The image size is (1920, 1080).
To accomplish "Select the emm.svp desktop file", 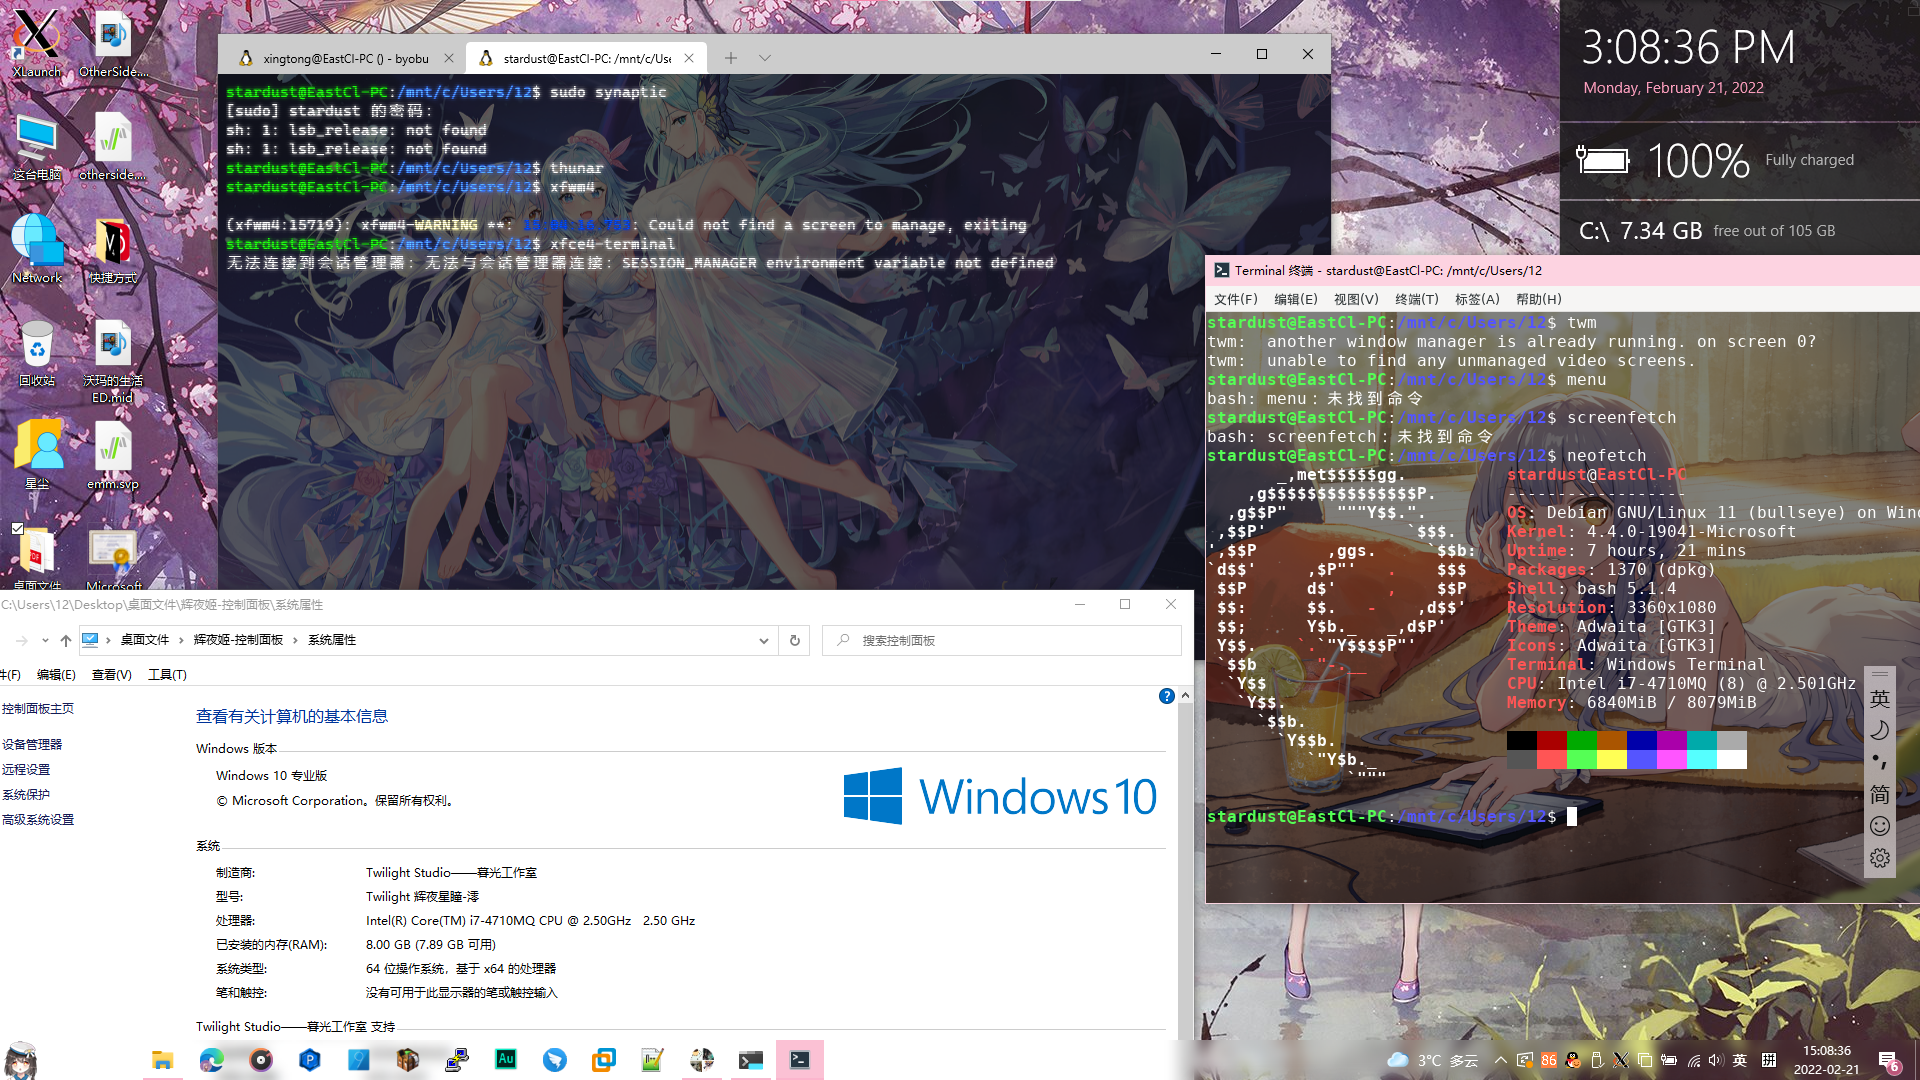I will pos(113,456).
